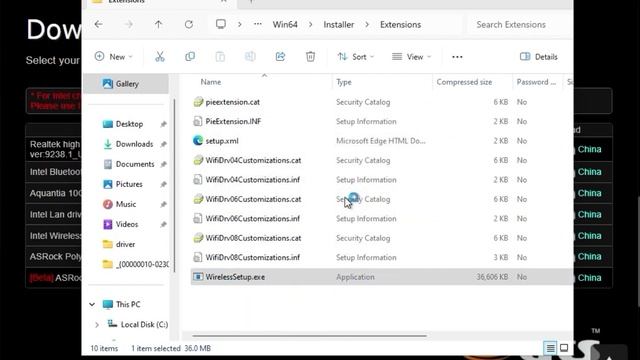Delete with the trash can icon
This screenshot has width=640, height=360.
point(310,57)
